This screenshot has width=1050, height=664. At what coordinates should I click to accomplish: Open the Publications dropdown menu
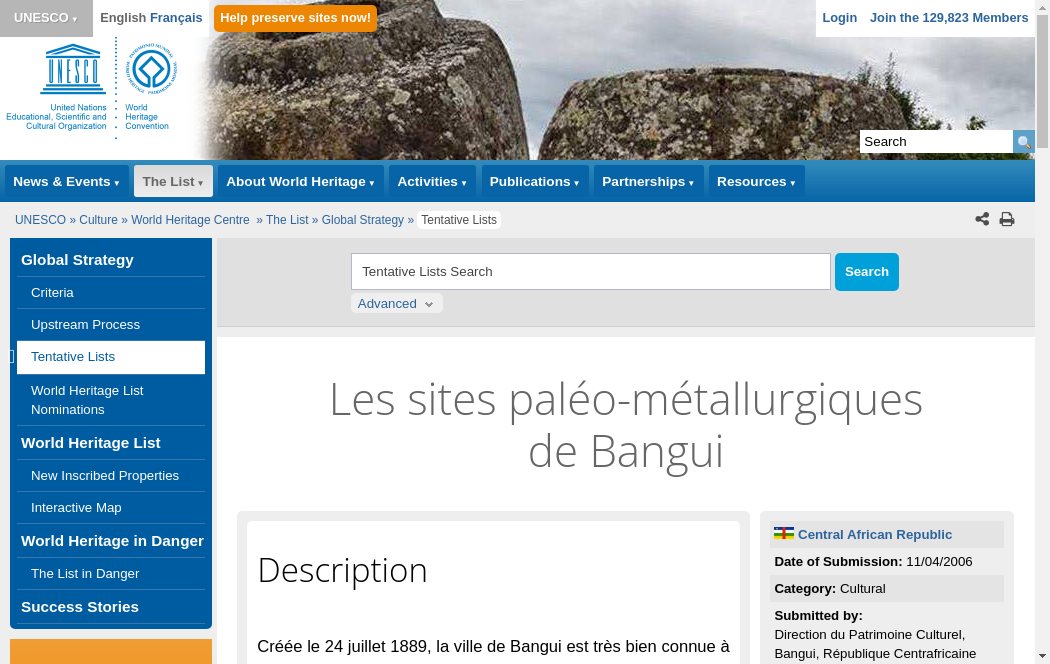535,182
